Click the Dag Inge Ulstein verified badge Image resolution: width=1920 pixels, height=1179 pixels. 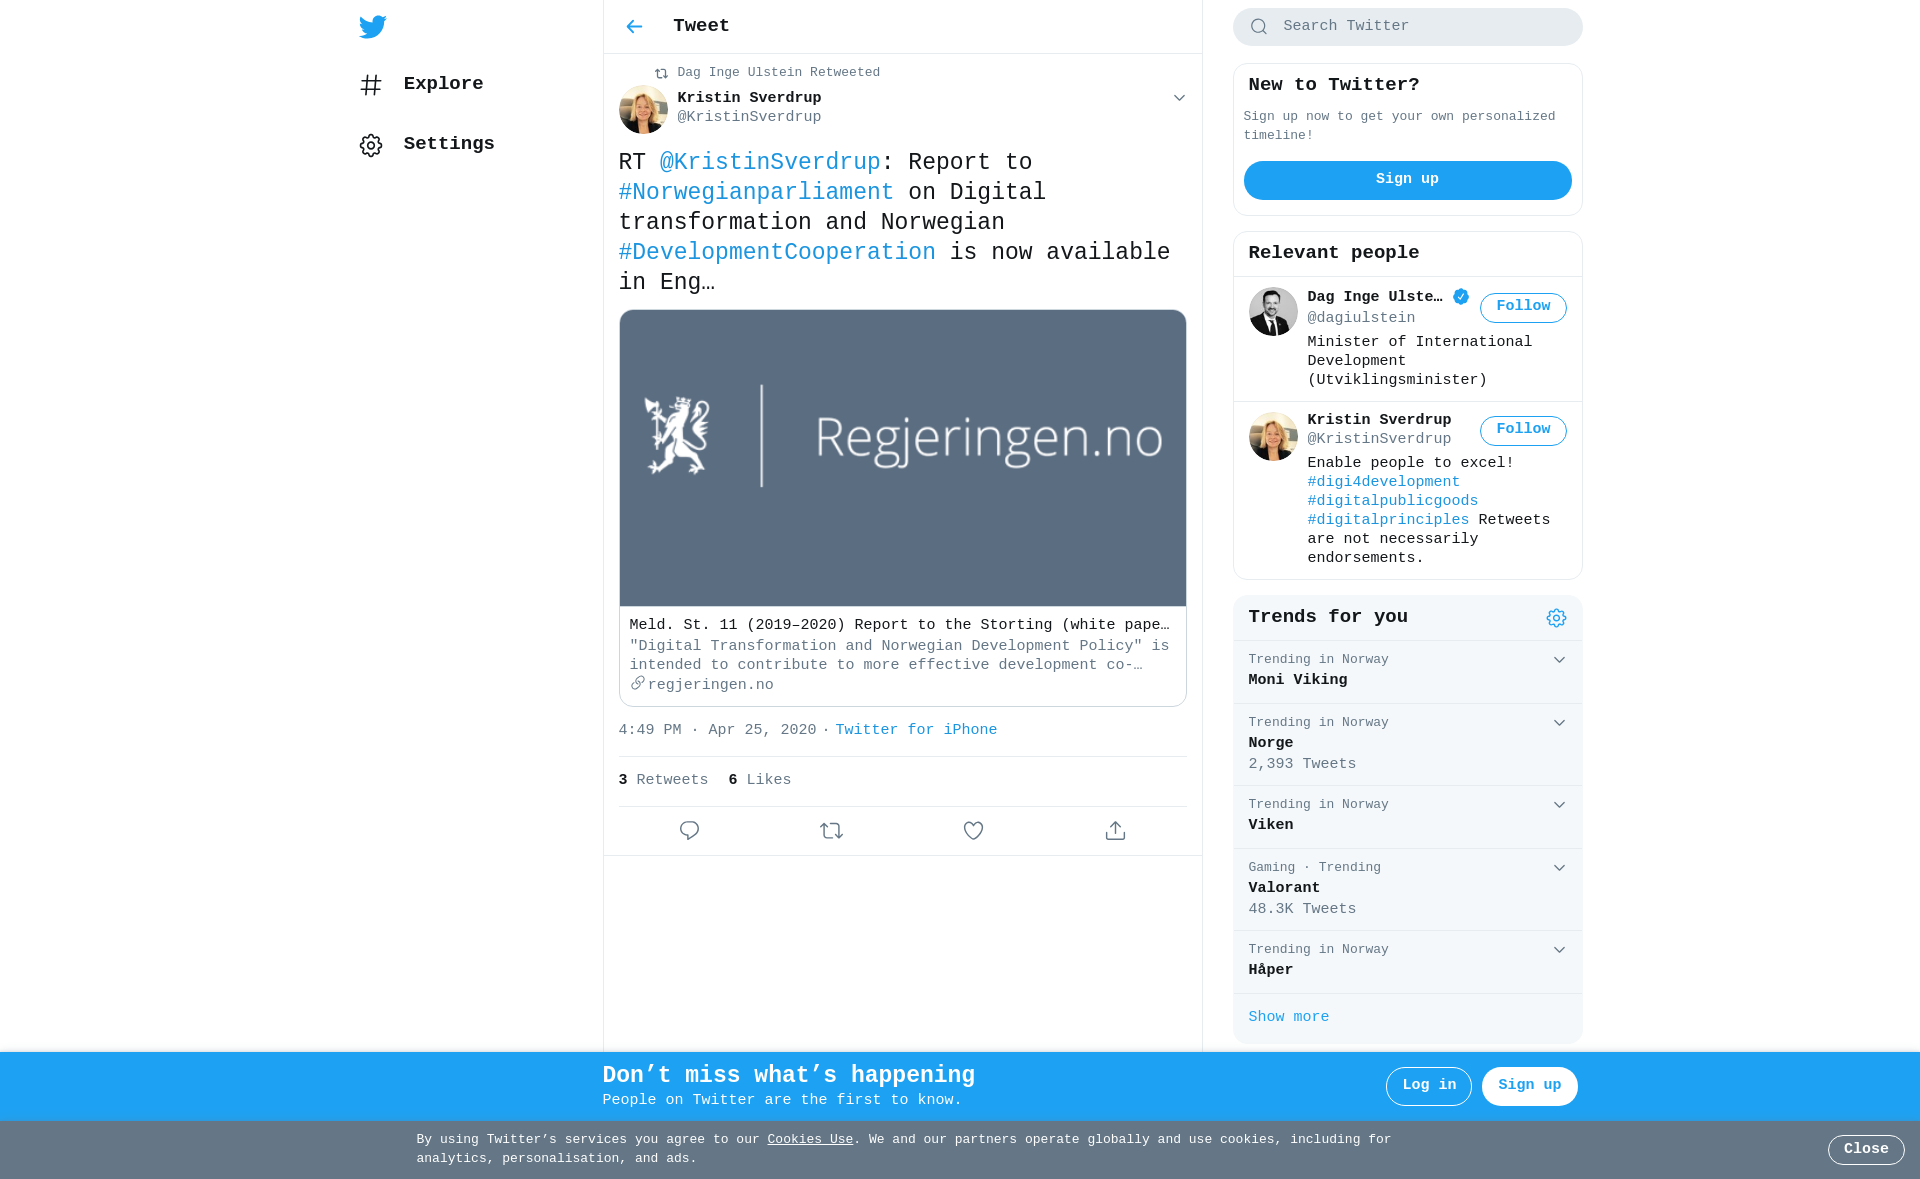click(1461, 297)
